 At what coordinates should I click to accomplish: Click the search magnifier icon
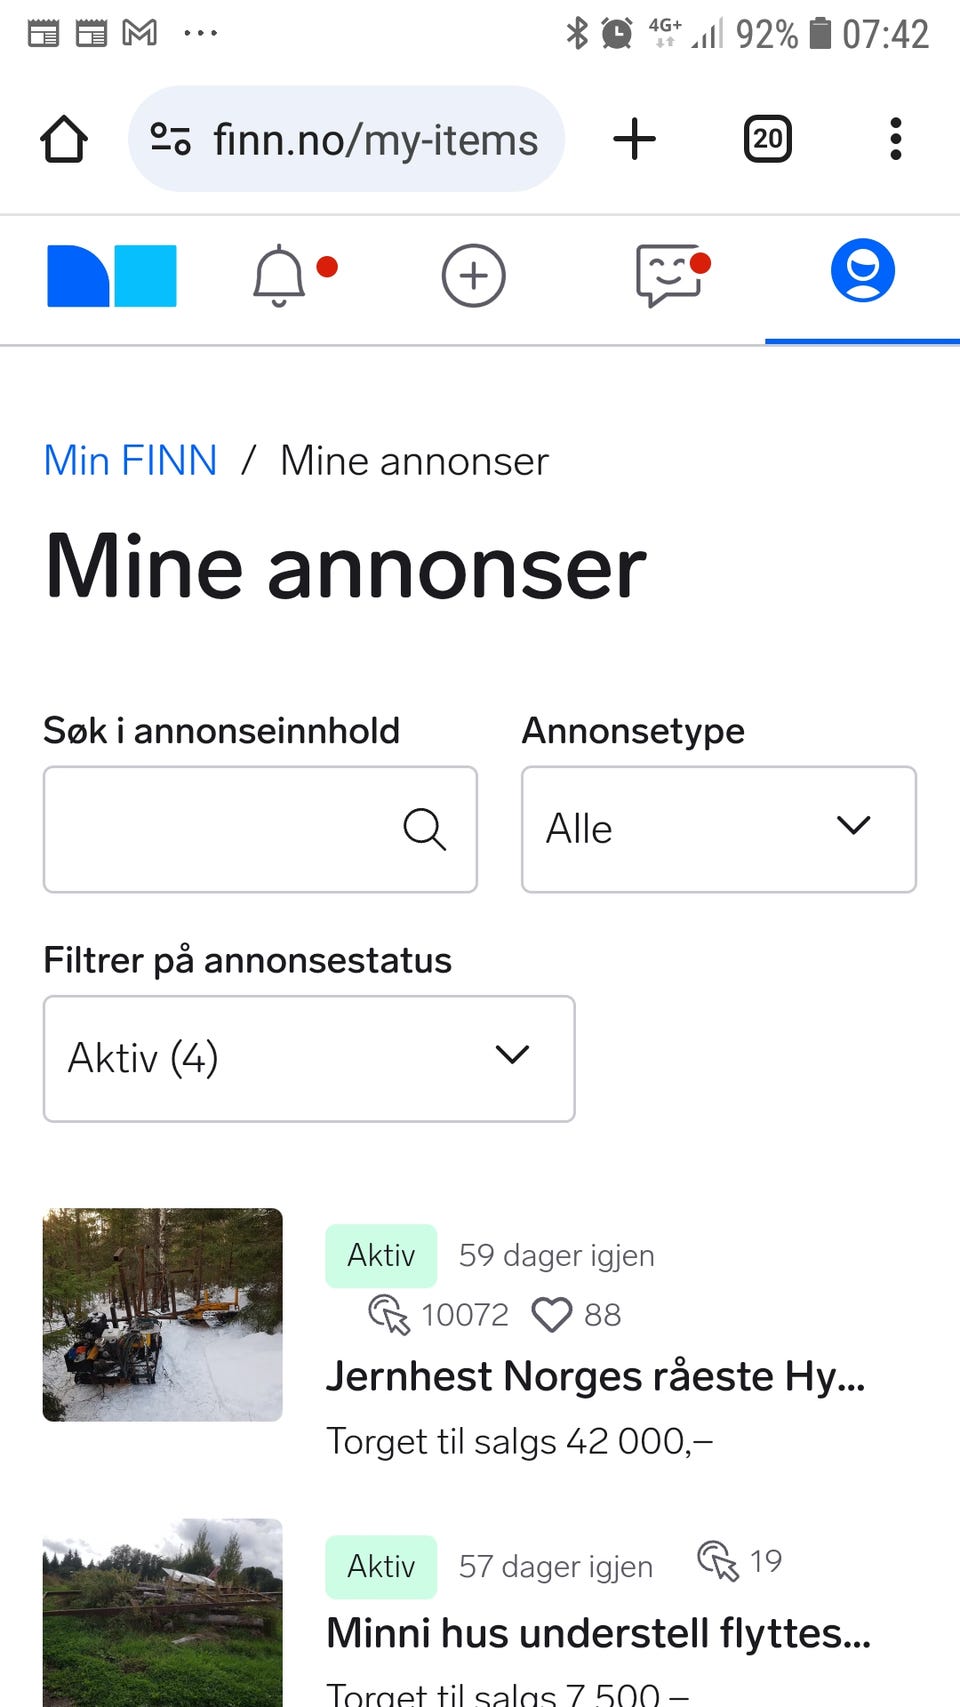click(x=425, y=829)
